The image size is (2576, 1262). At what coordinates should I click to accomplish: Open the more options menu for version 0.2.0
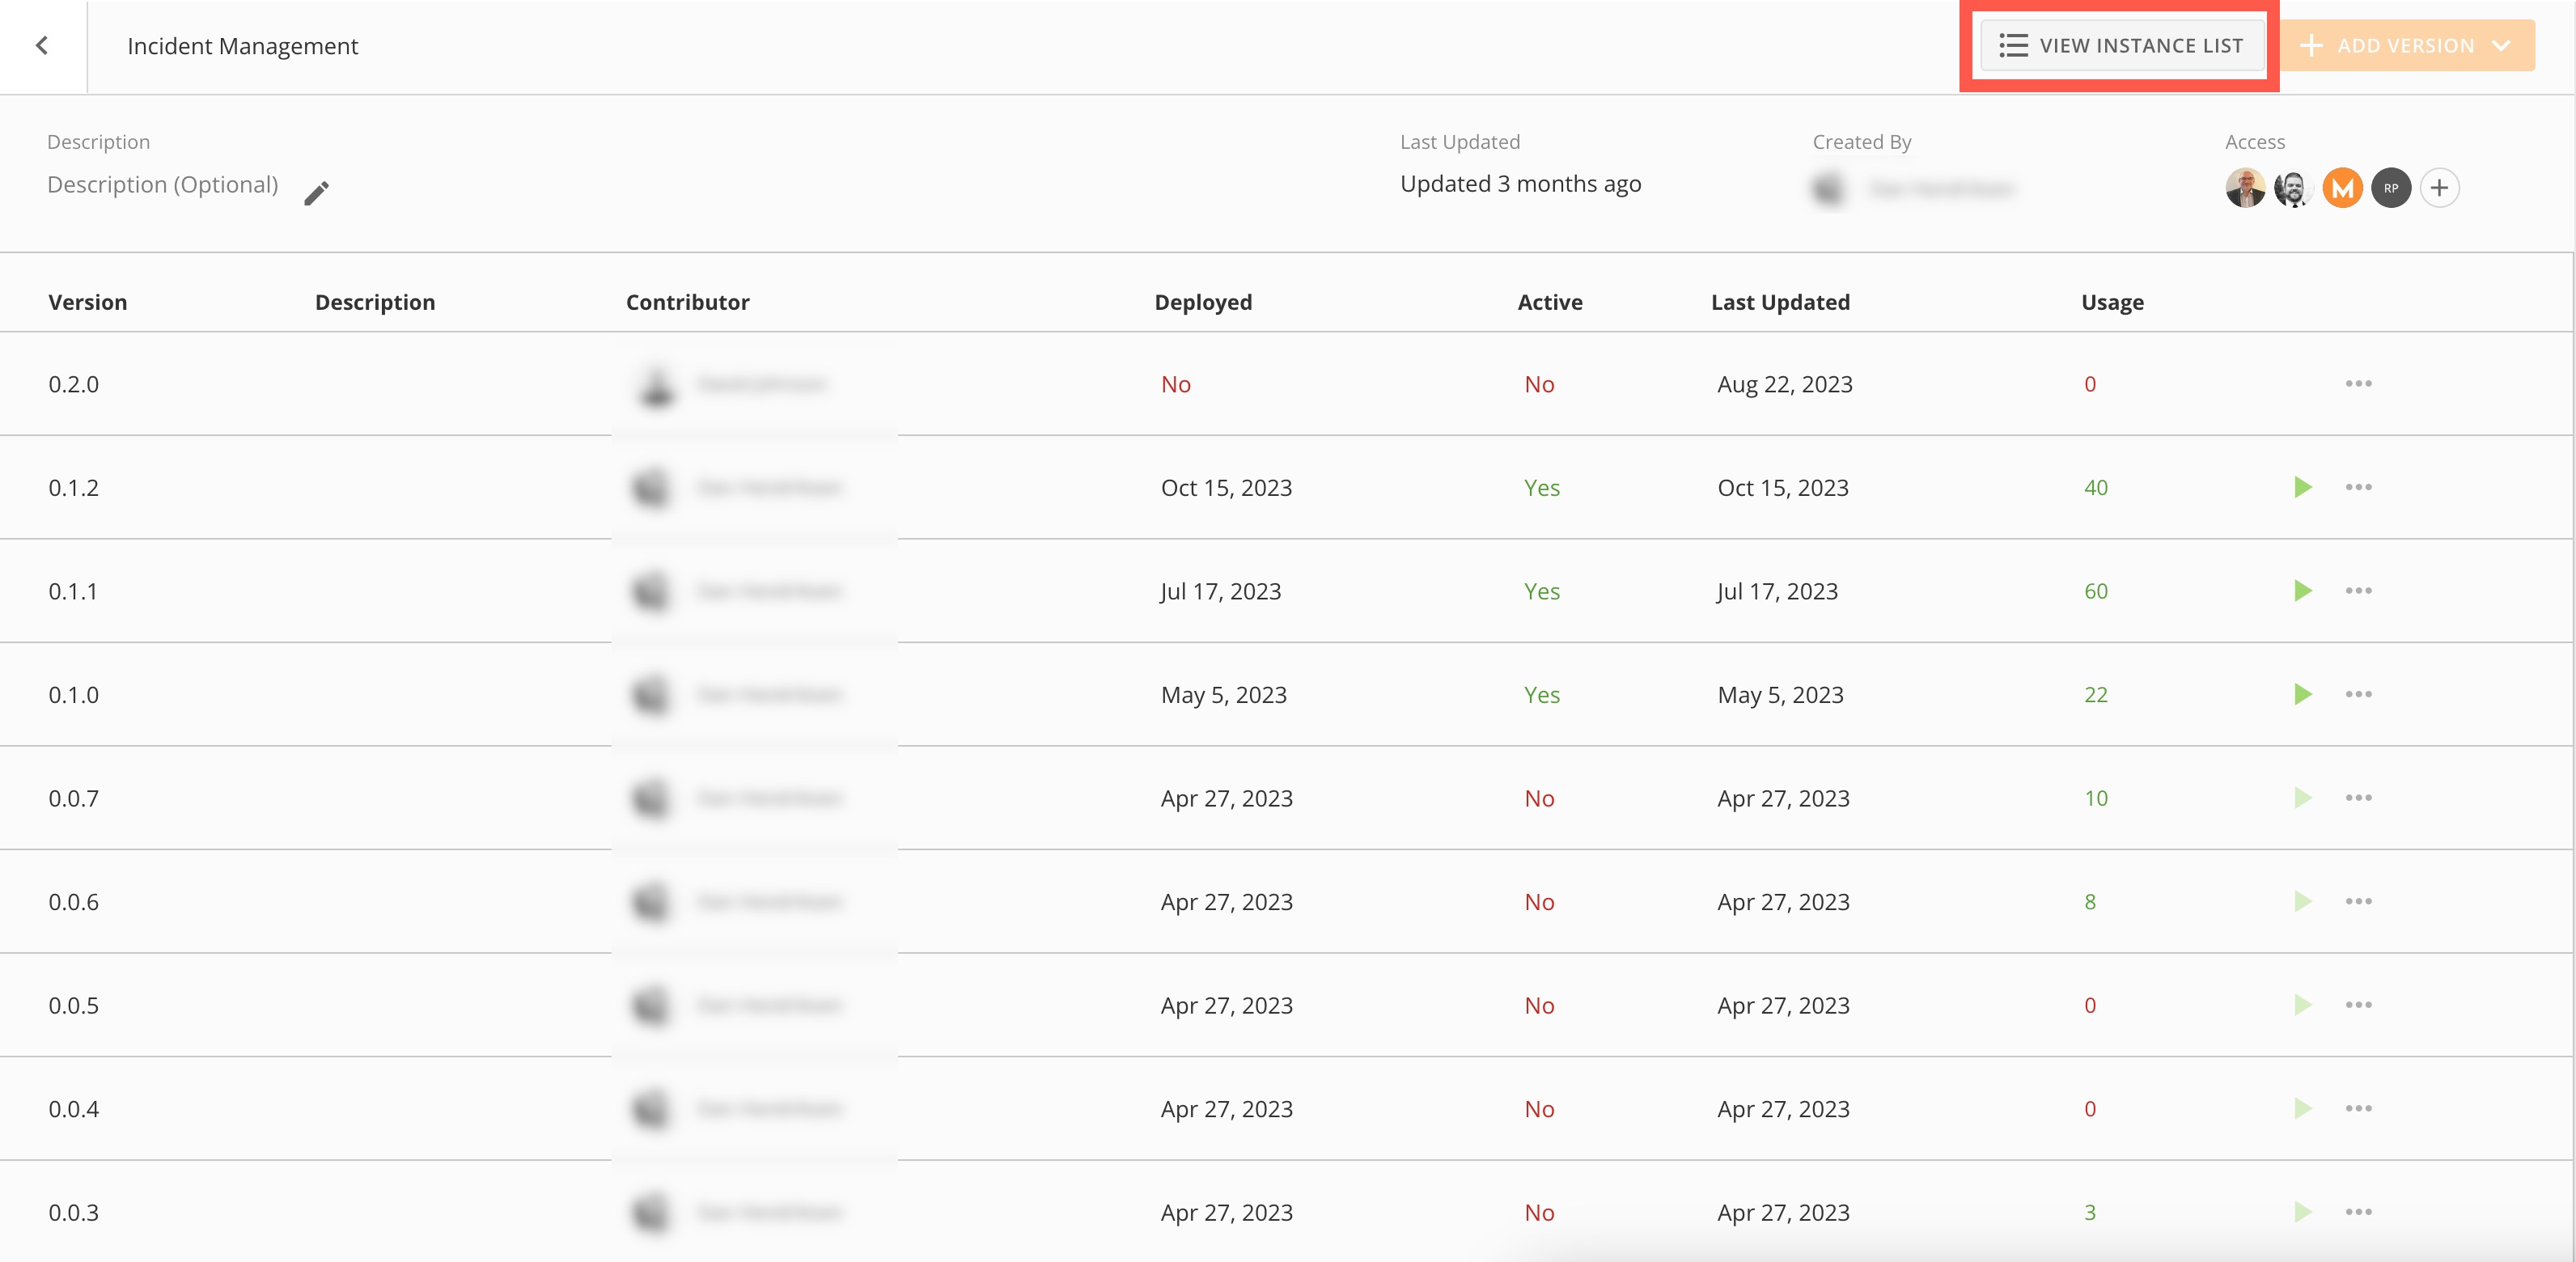click(x=2359, y=383)
